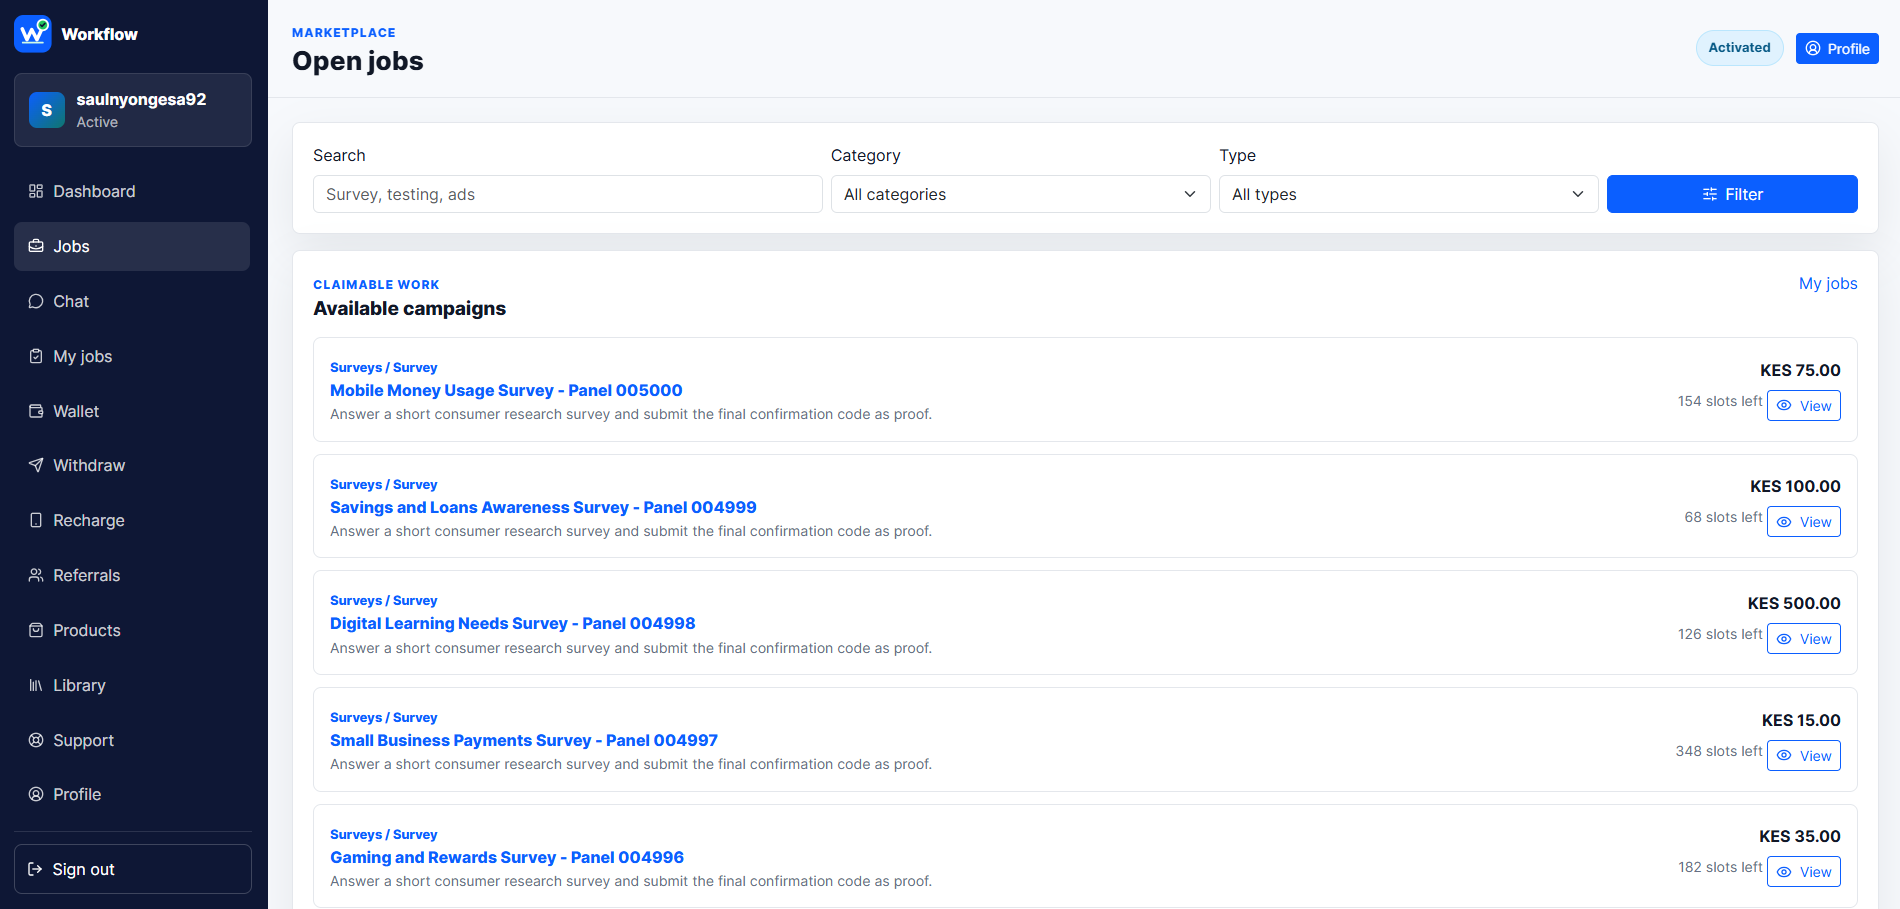This screenshot has height=909, width=1900.
Task: Click the "154 slots left" text
Action: tap(1720, 401)
